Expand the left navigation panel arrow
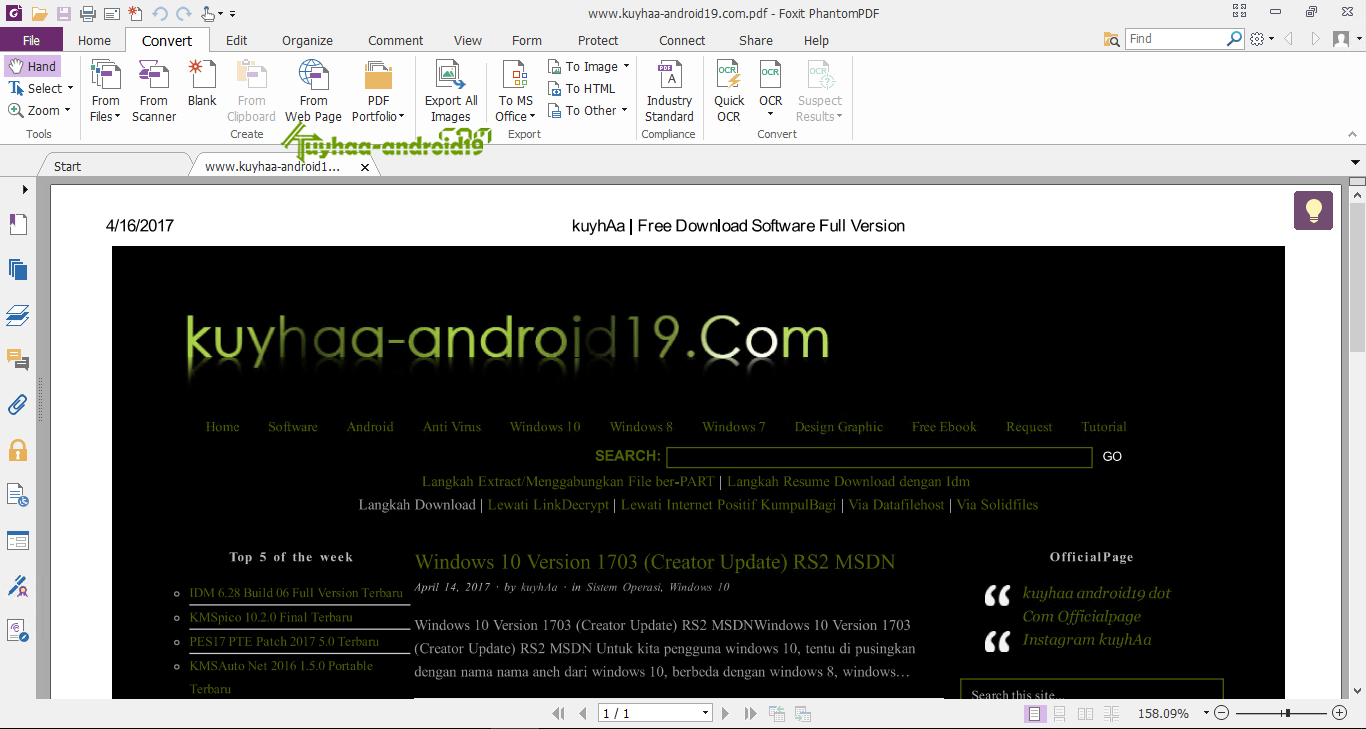The image size is (1366, 729). pos(25,189)
